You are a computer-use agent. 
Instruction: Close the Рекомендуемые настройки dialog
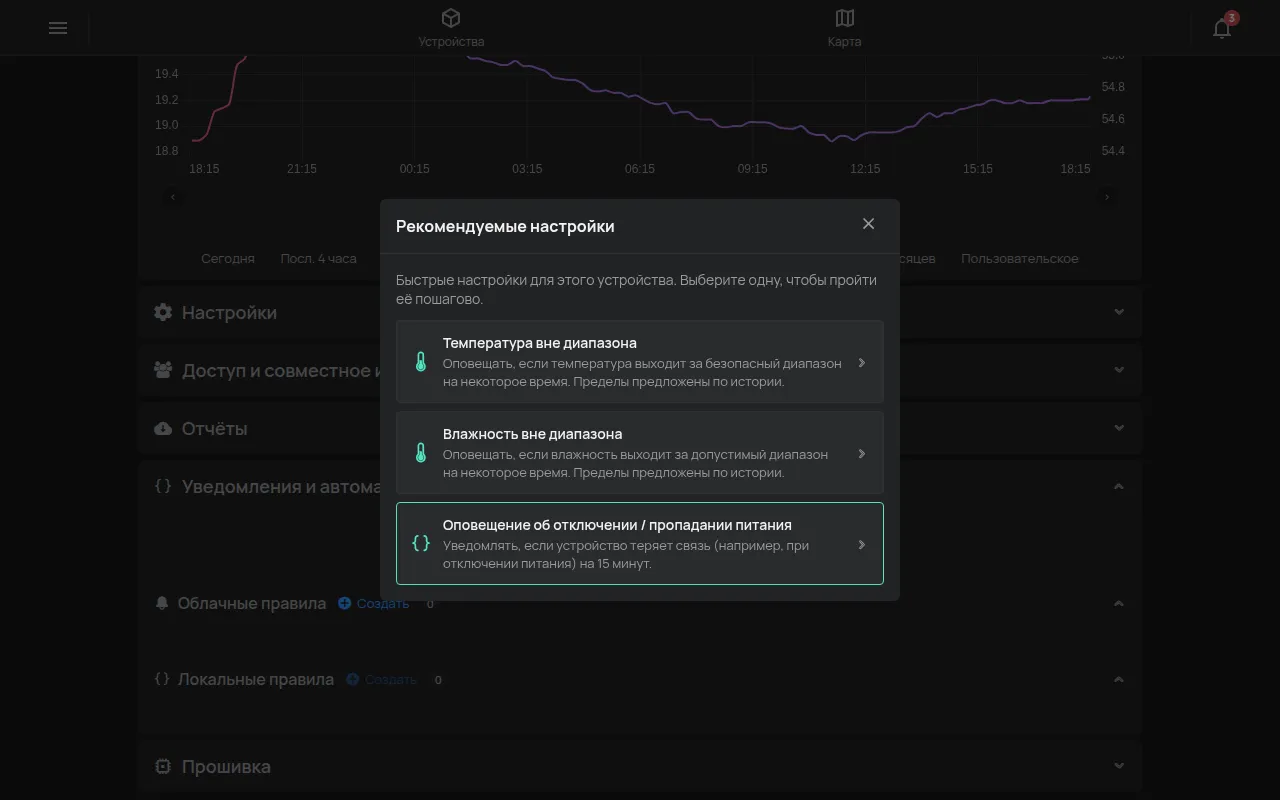868,224
